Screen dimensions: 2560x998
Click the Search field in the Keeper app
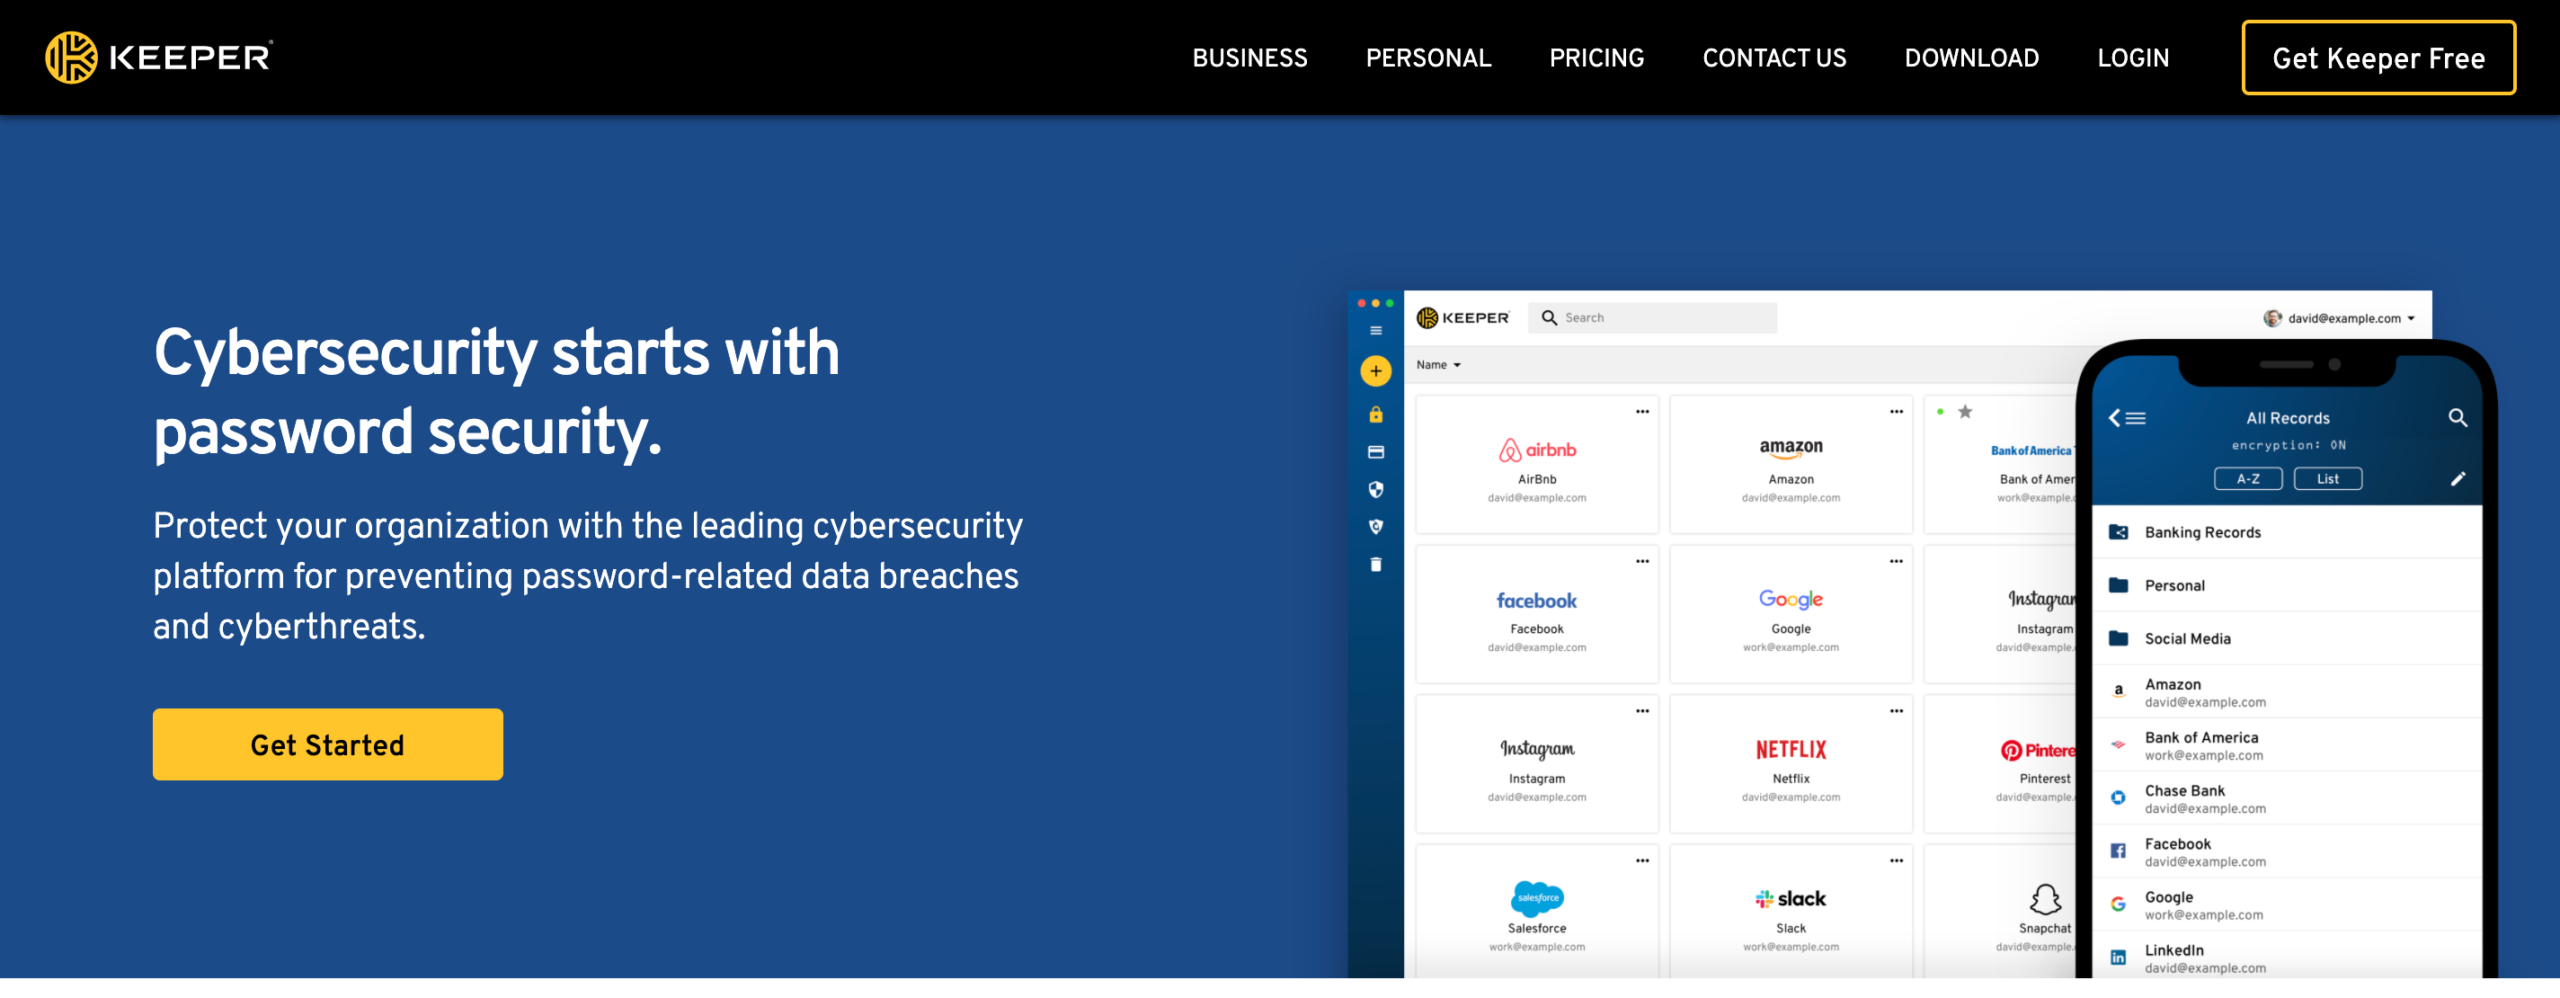click(x=1652, y=318)
